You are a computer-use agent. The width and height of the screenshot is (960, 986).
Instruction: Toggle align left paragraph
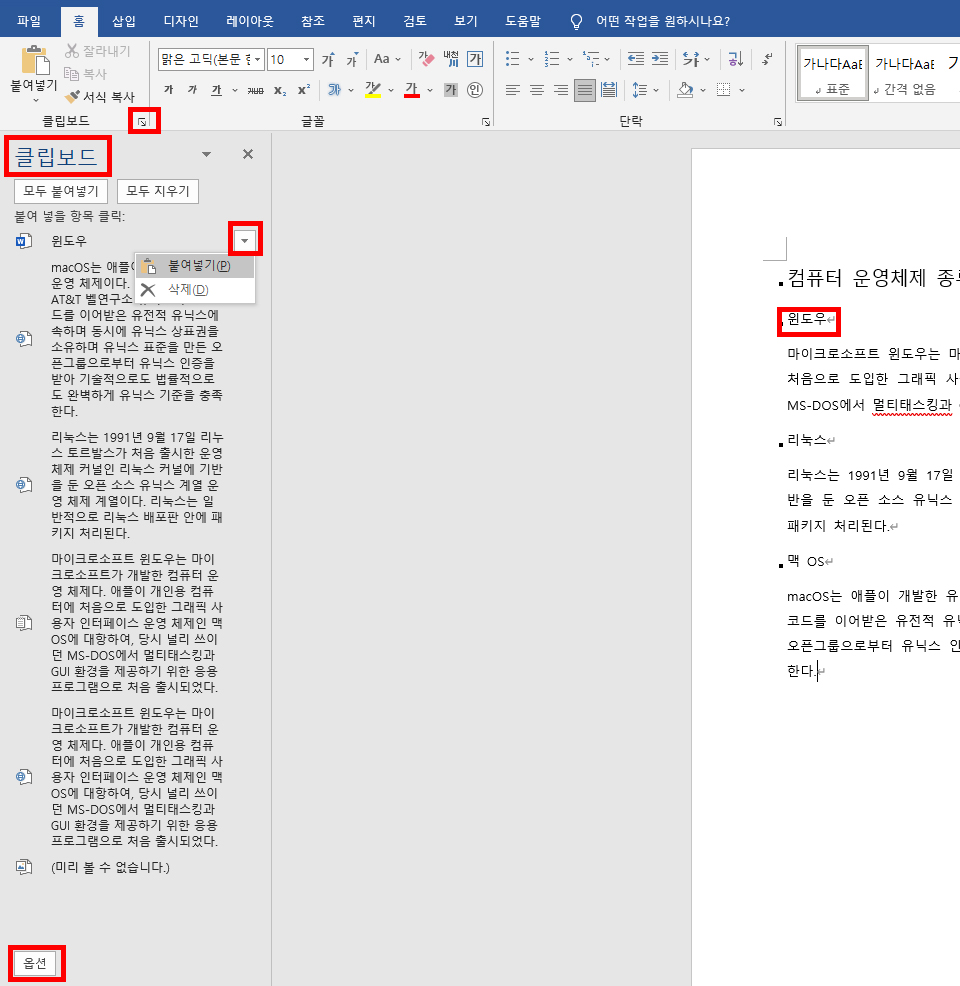click(512, 90)
